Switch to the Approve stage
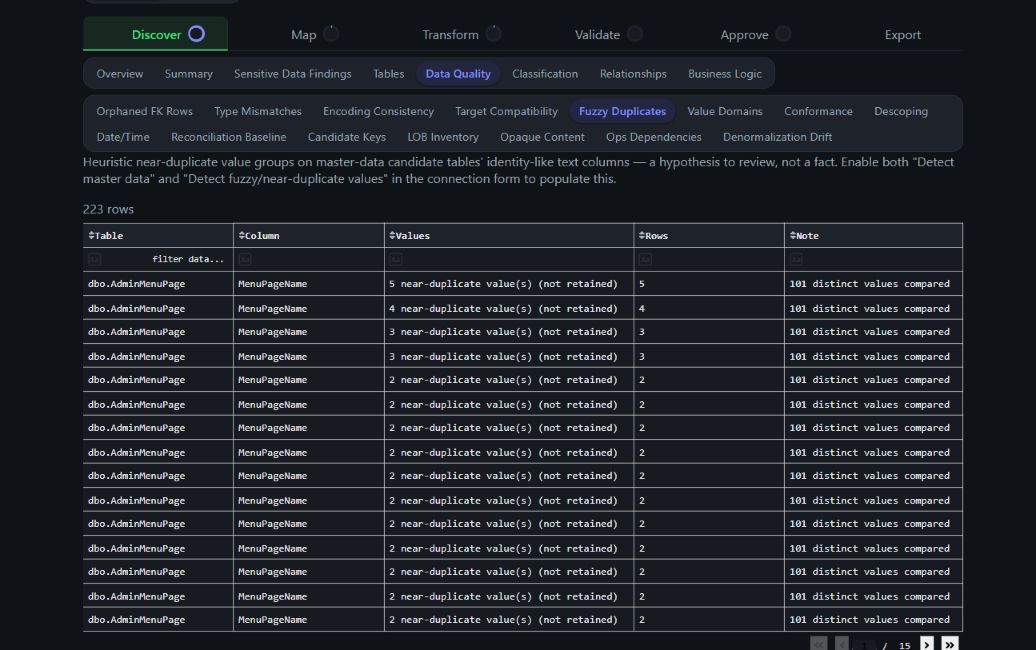 745,34
